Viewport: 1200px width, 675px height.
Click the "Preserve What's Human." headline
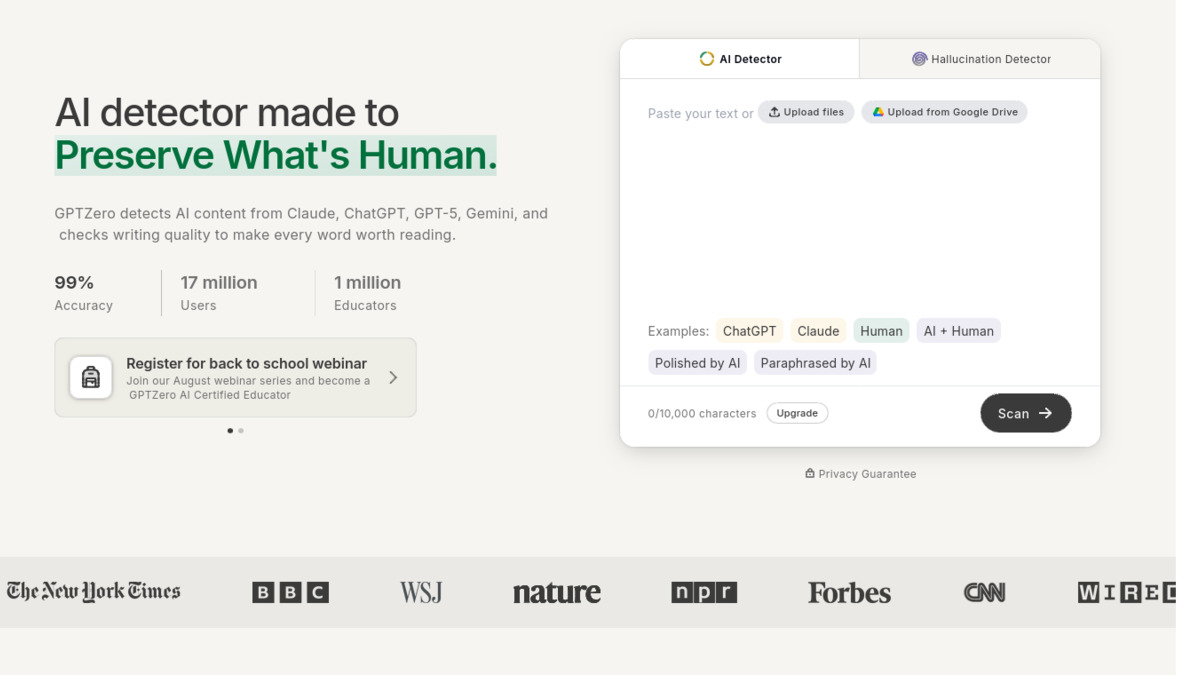tap(275, 155)
